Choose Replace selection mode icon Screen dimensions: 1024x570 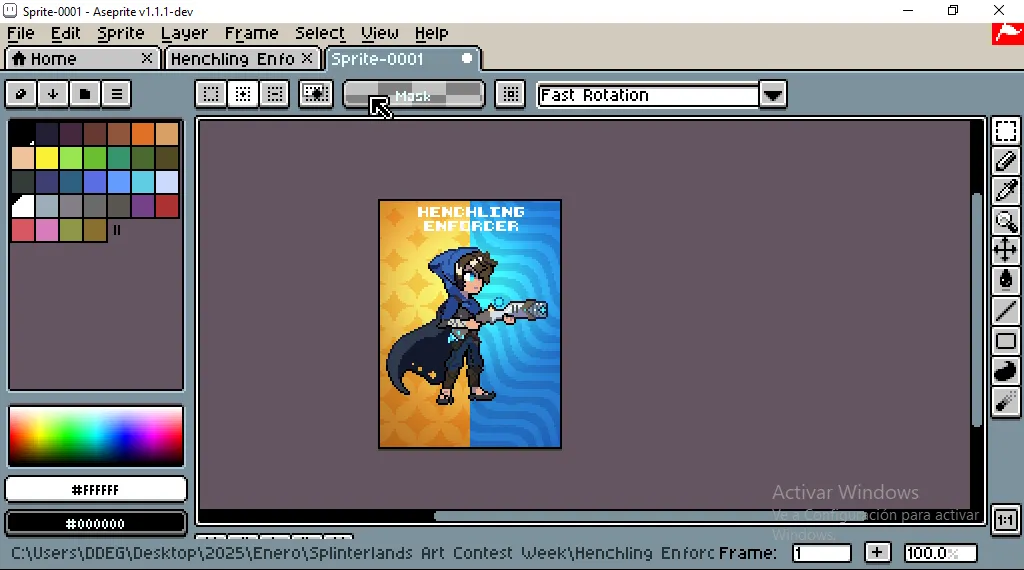[211, 94]
